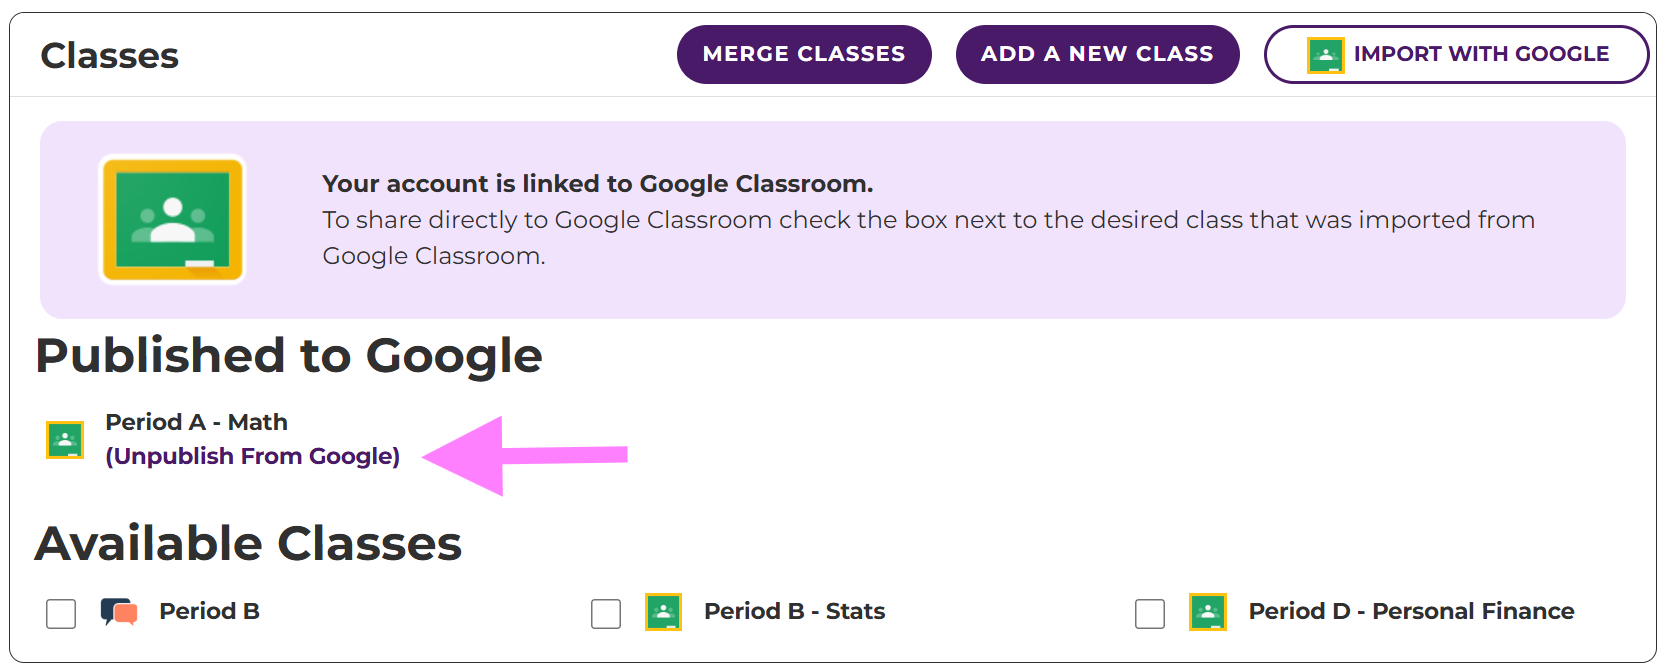
Task: Click Unpublish From Google link
Action: pyautogui.click(x=252, y=456)
